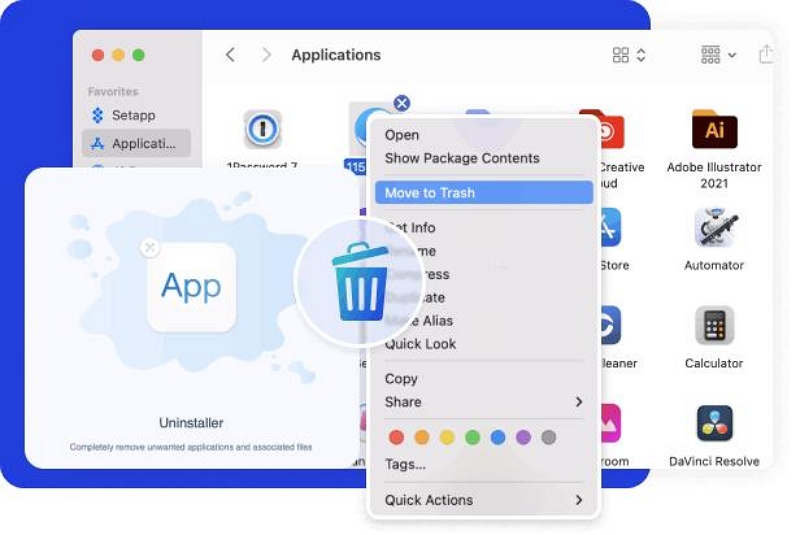Click the App tile in Uninstaller card
Viewport: 800px width, 535px height.
pyautogui.click(x=191, y=287)
